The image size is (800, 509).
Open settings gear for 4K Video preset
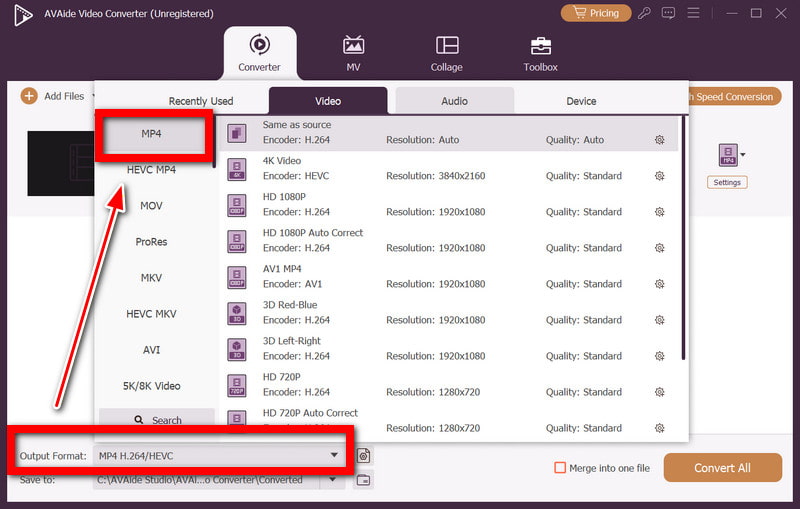tap(659, 176)
